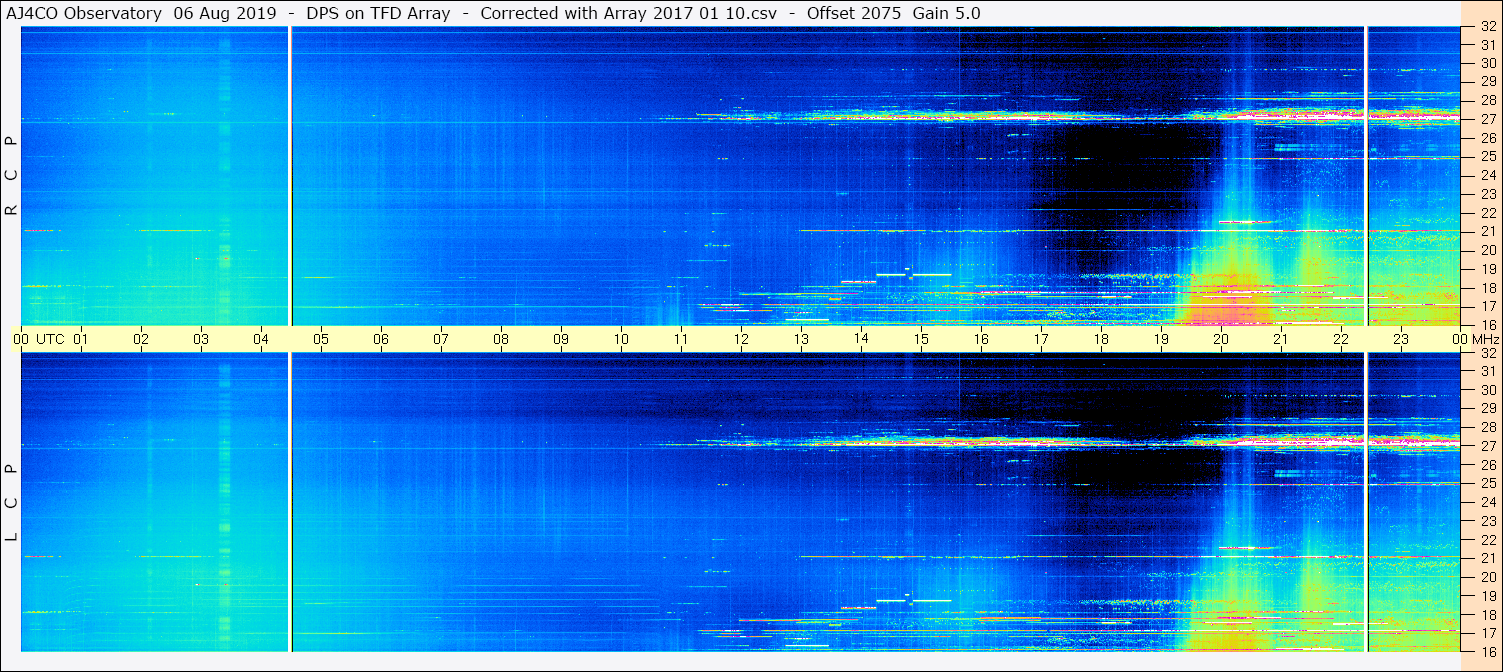
Task: Click the 14 hour mark on time axis
Action: click(x=861, y=338)
